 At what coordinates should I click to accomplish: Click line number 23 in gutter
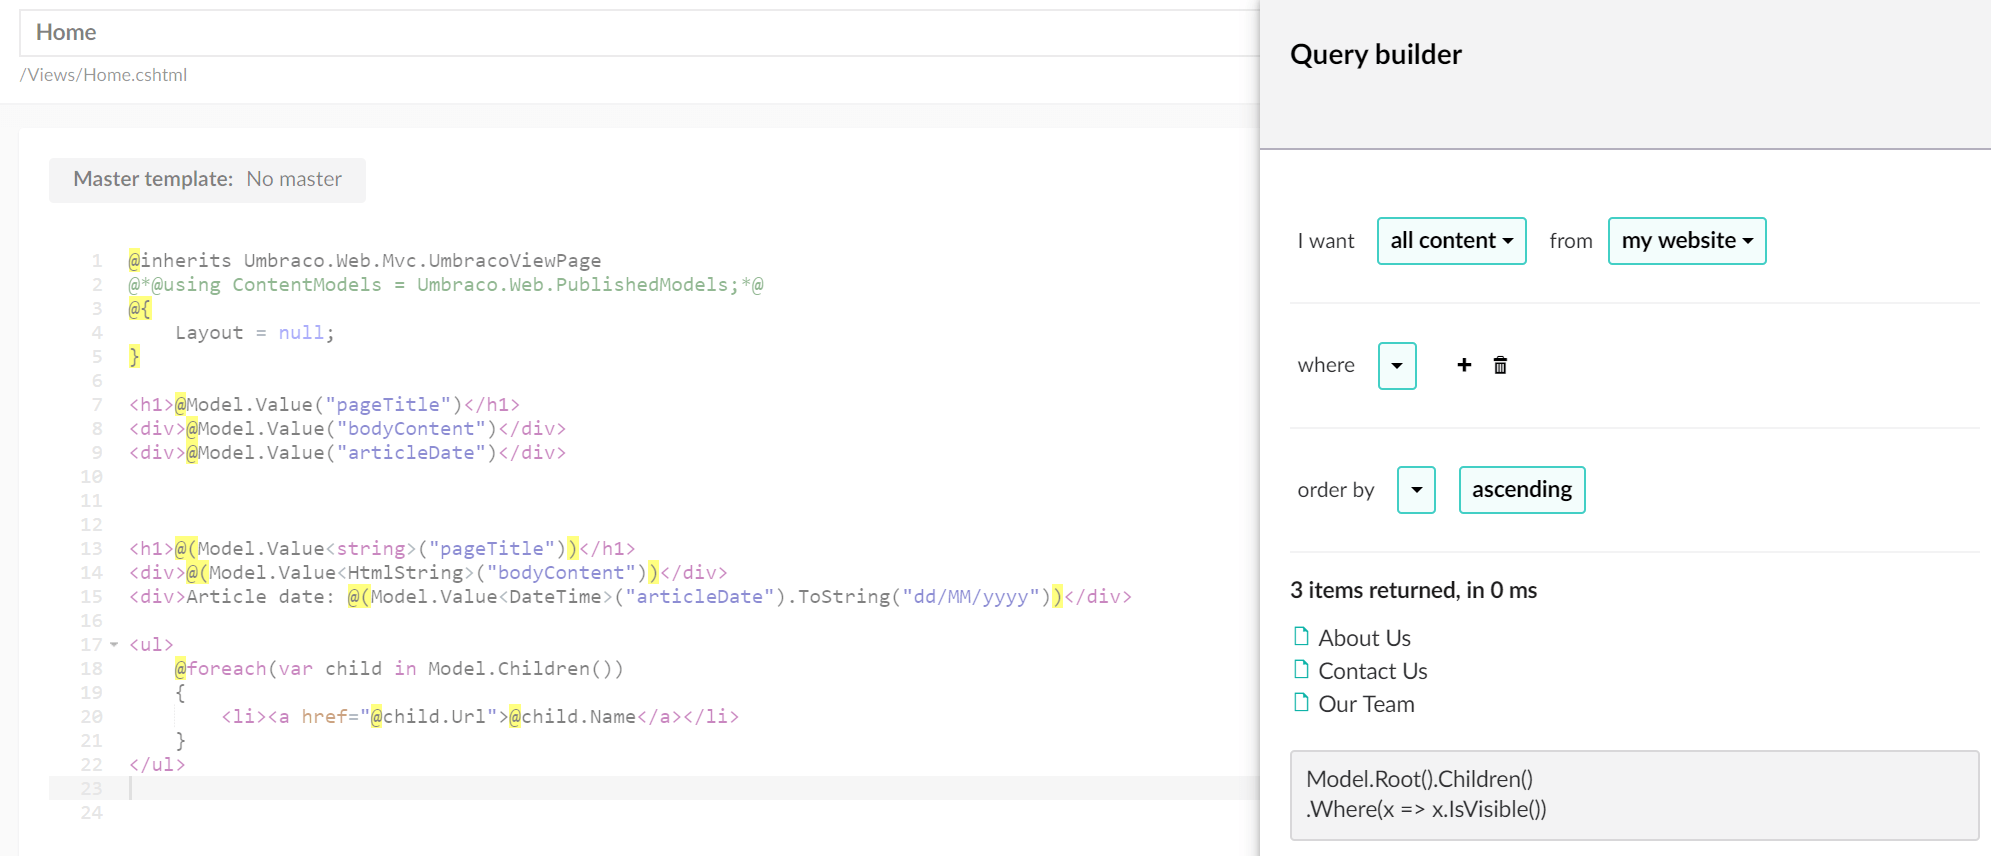point(91,788)
